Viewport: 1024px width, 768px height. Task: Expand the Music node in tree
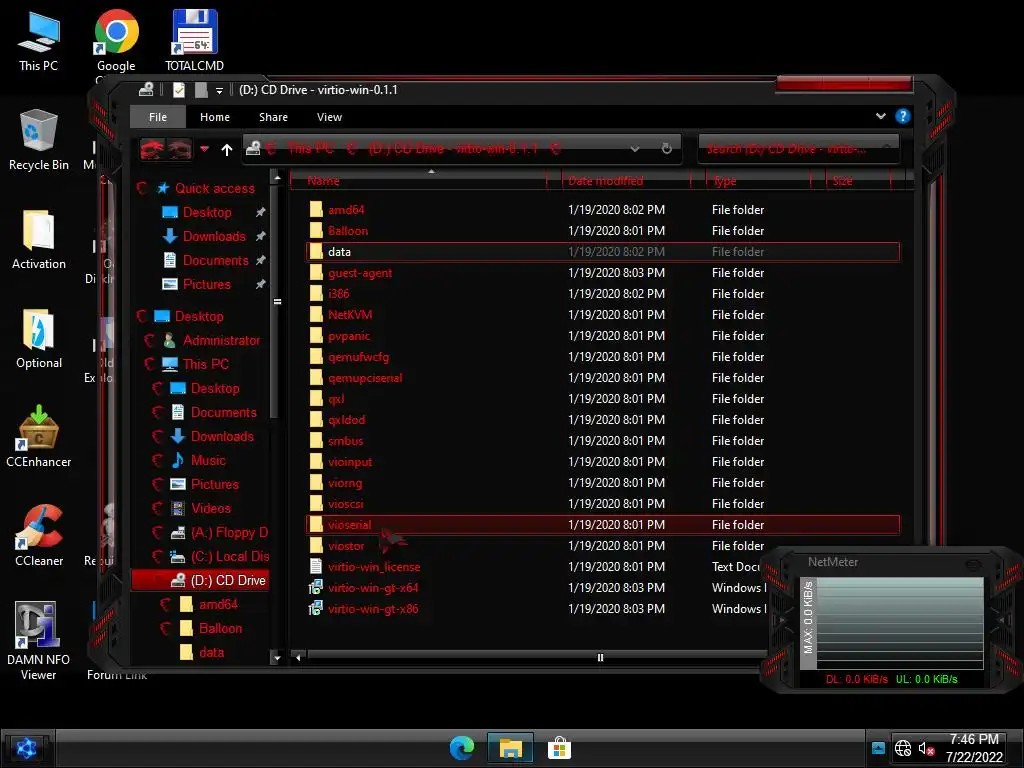(157, 460)
